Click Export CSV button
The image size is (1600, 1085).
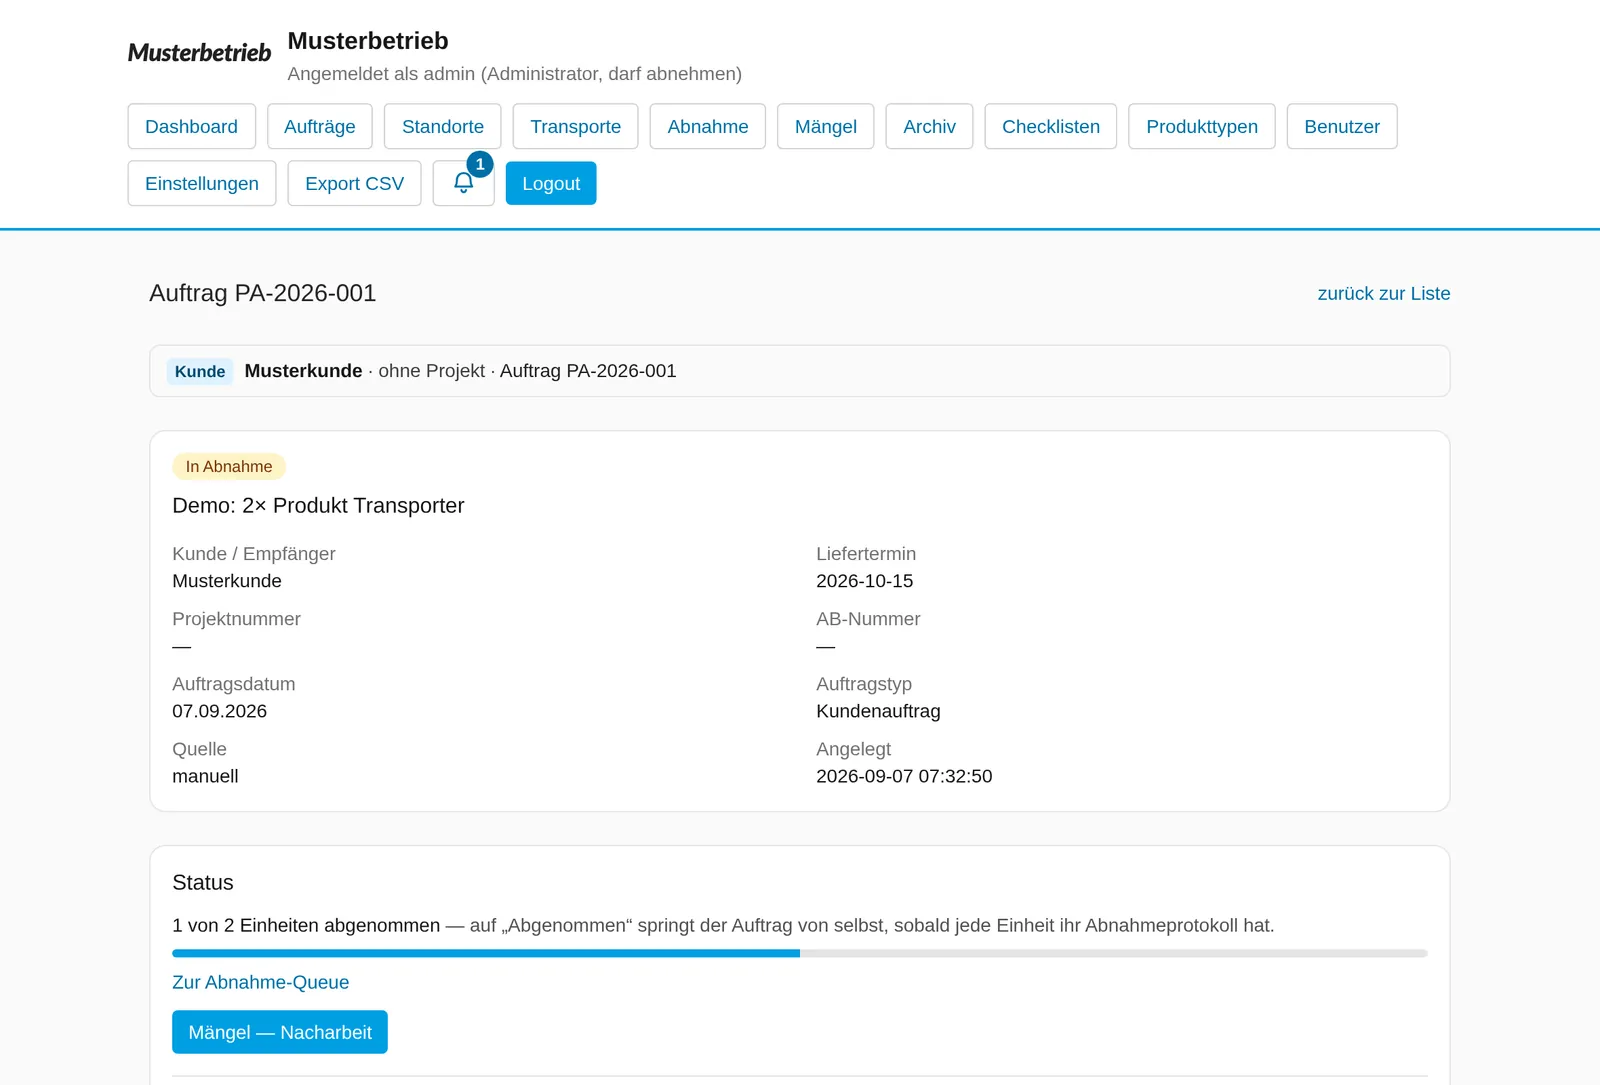355,184
